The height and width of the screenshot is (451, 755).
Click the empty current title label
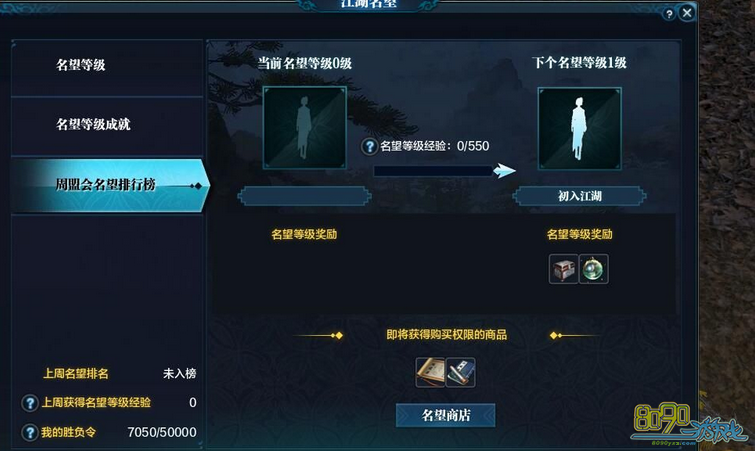click(304, 196)
